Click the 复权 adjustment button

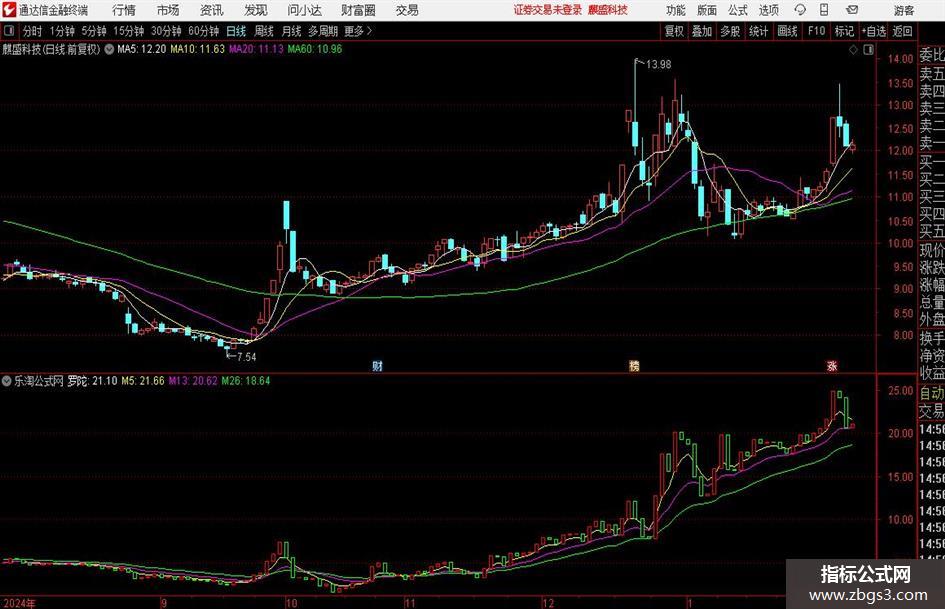tap(674, 31)
